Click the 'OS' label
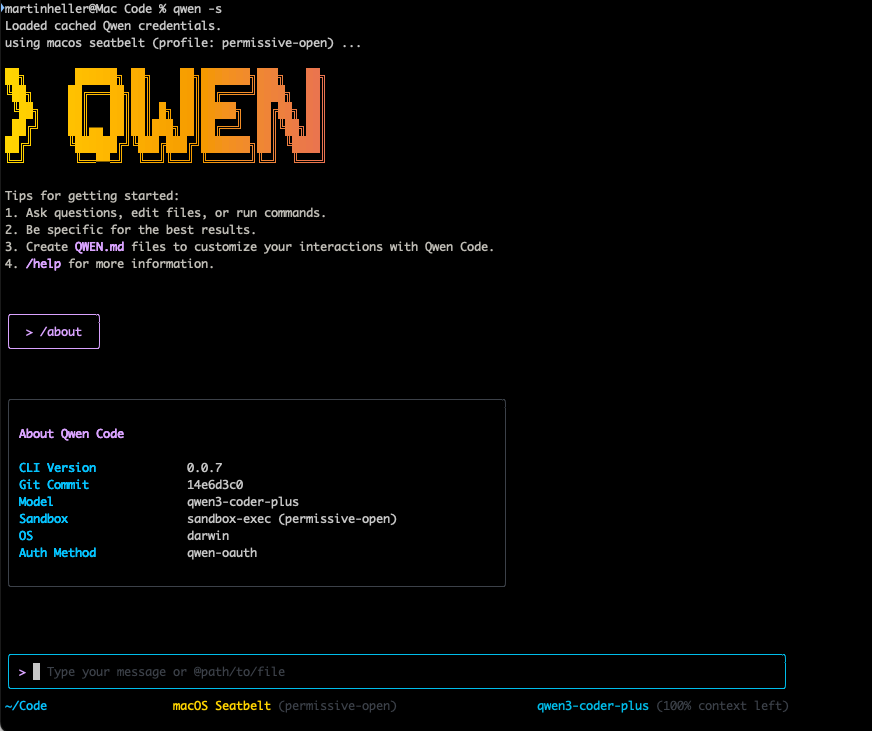The image size is (872, 731). [26, 536]
